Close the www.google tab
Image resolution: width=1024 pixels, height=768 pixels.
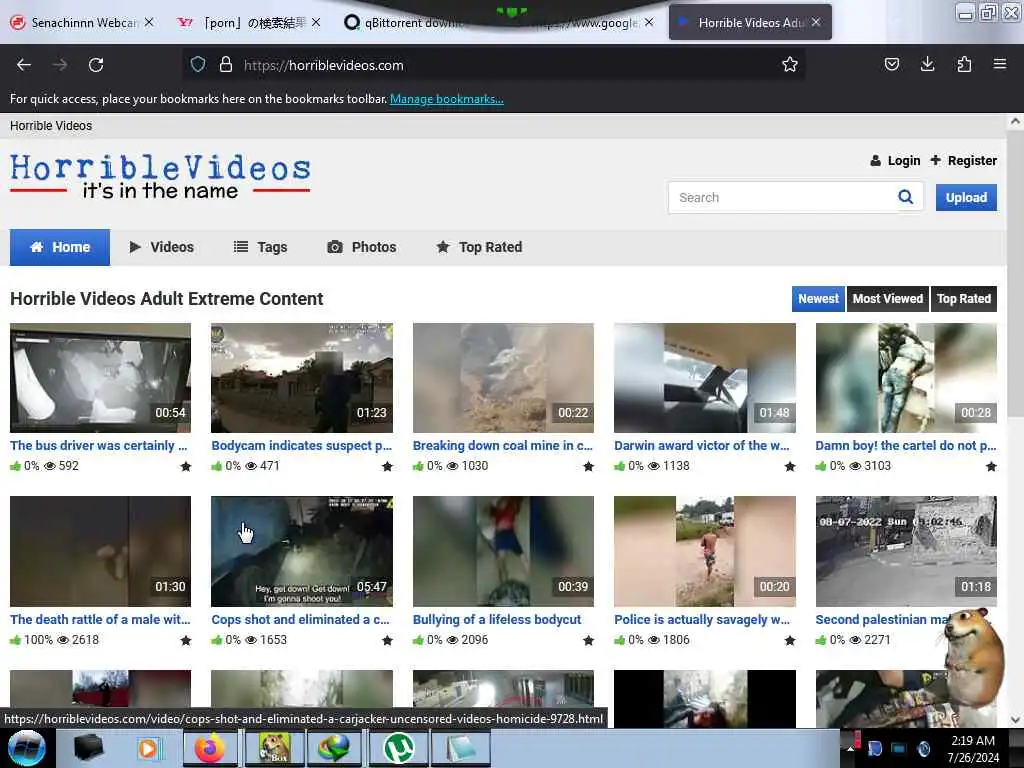click(x=648, y=22)
